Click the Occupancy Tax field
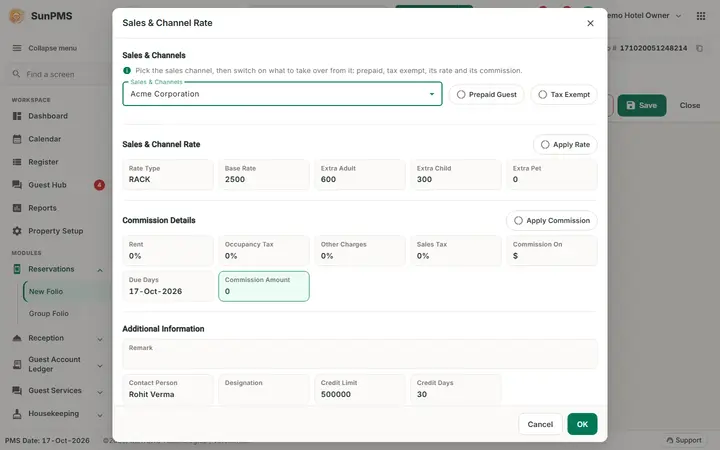Viewport: 720px width, 450px height. point(264,251)
